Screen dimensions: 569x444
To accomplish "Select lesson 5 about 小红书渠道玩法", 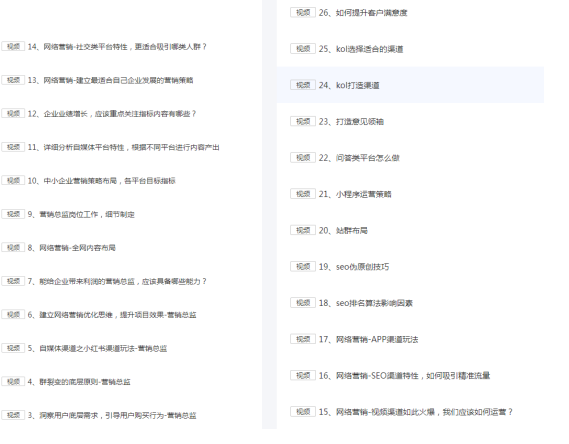I will point(97,348).
